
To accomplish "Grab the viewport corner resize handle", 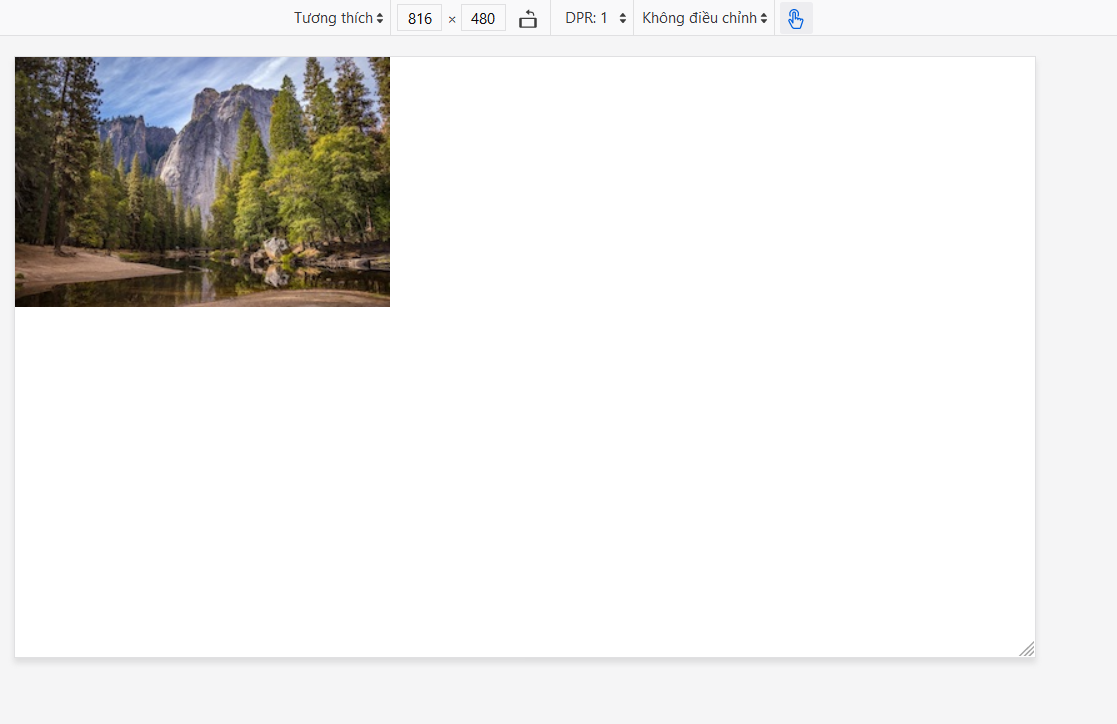I will [1026, 649].
